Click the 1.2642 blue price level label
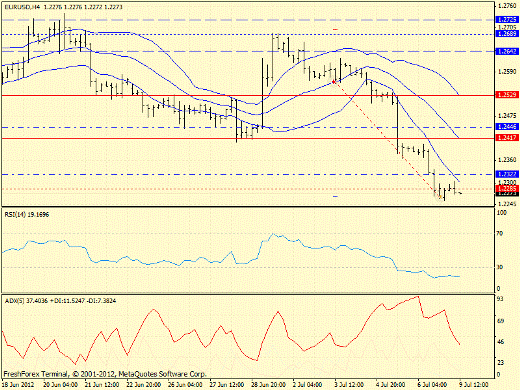Screen dimensions: 520x390 tap(507, 51)
